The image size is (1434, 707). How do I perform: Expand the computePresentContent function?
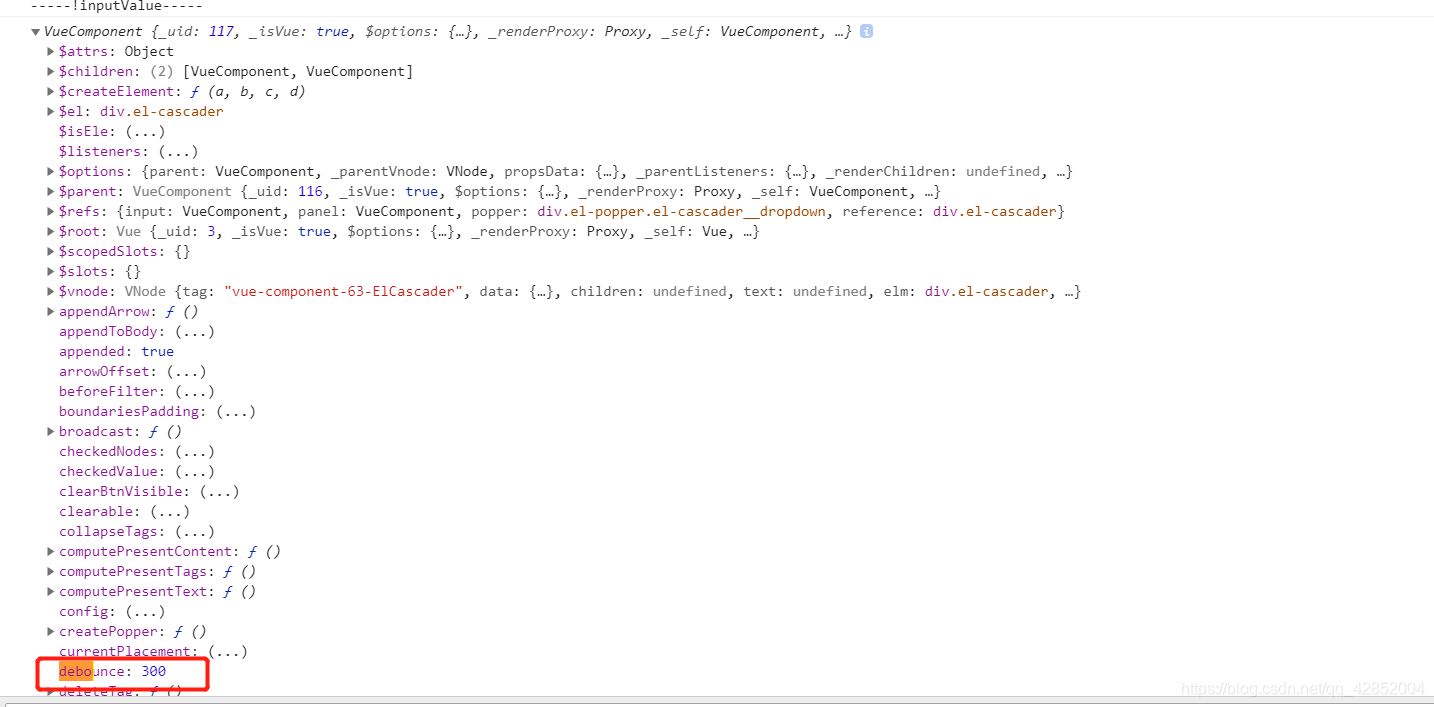(51, 551)
